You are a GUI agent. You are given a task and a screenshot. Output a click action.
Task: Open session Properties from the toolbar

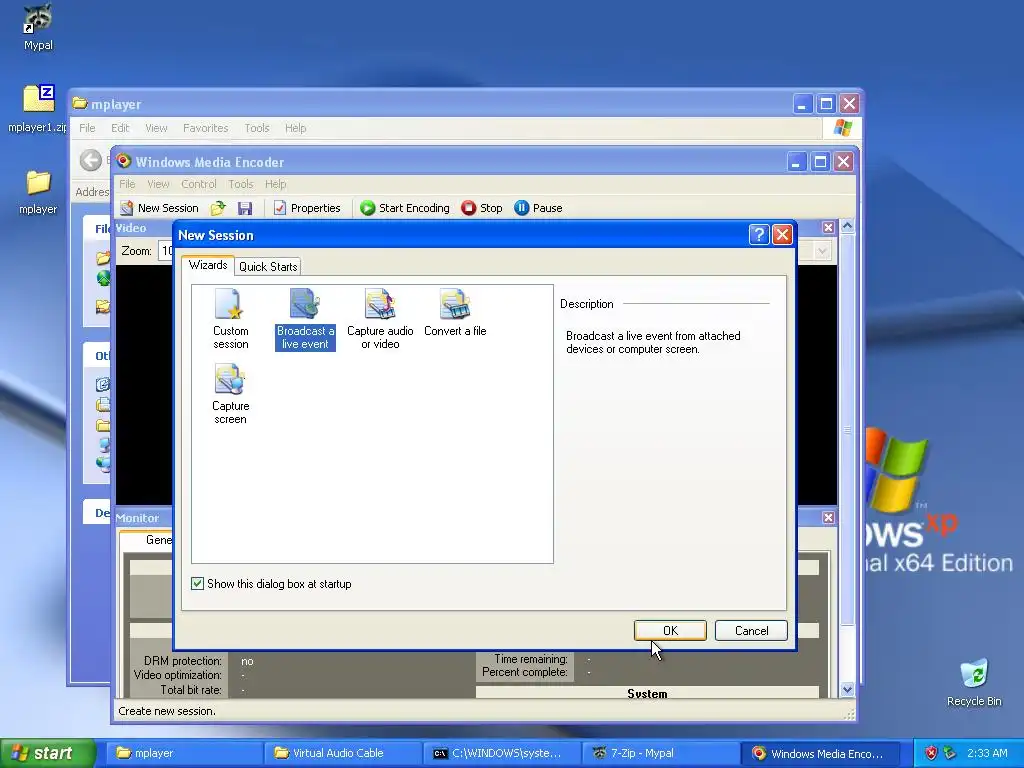click(307, 208)
